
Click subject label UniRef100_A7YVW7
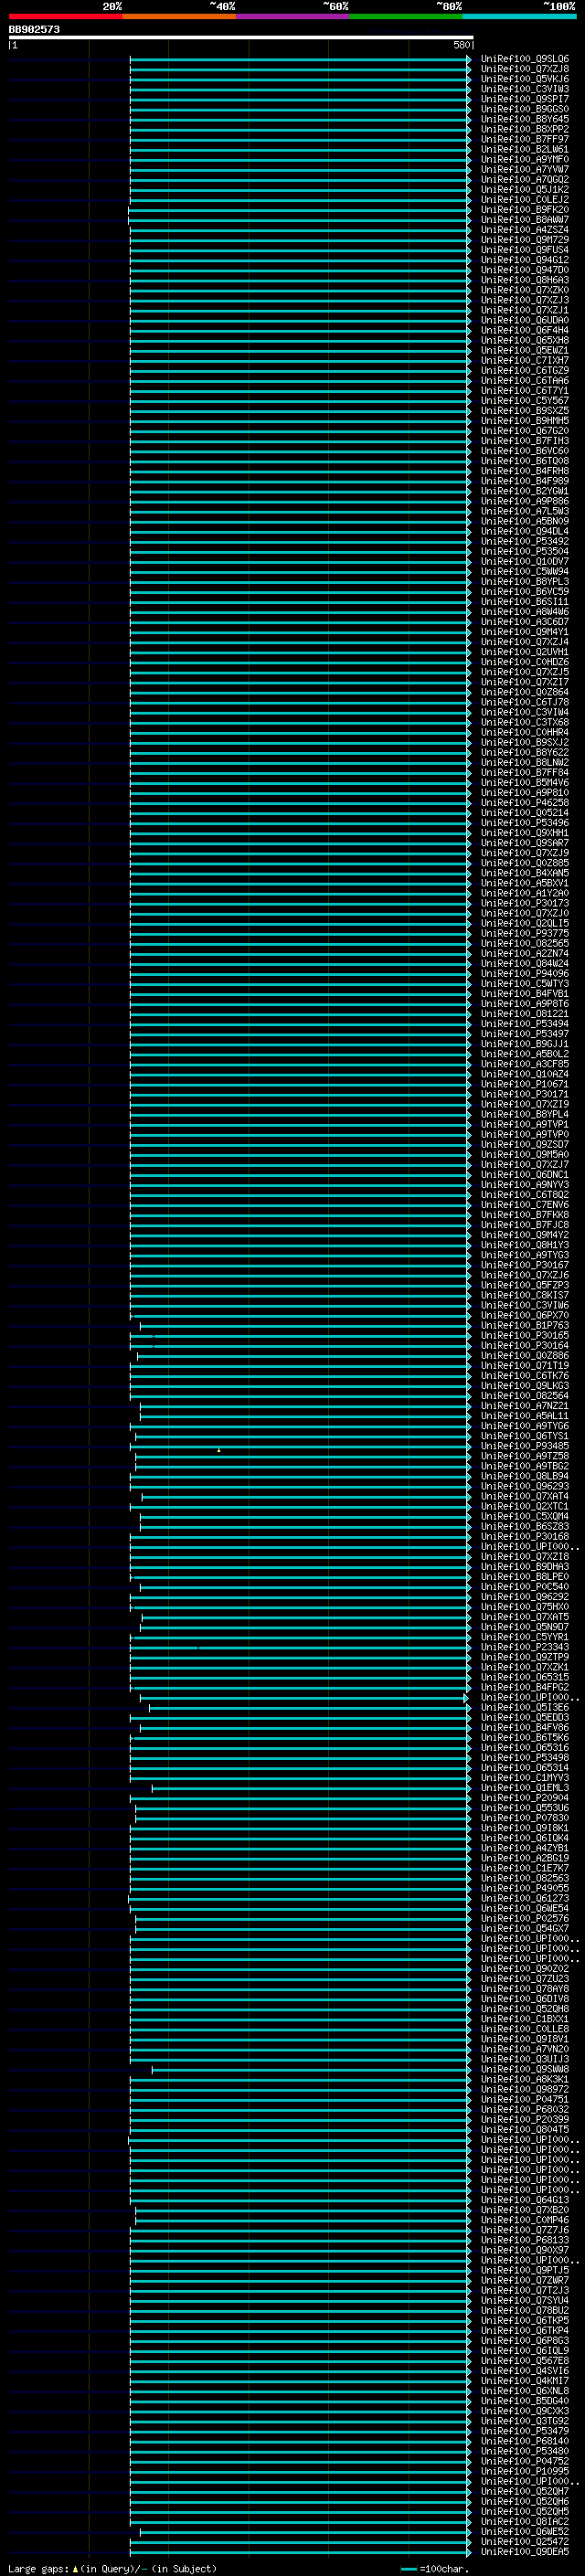pos(525,169)
